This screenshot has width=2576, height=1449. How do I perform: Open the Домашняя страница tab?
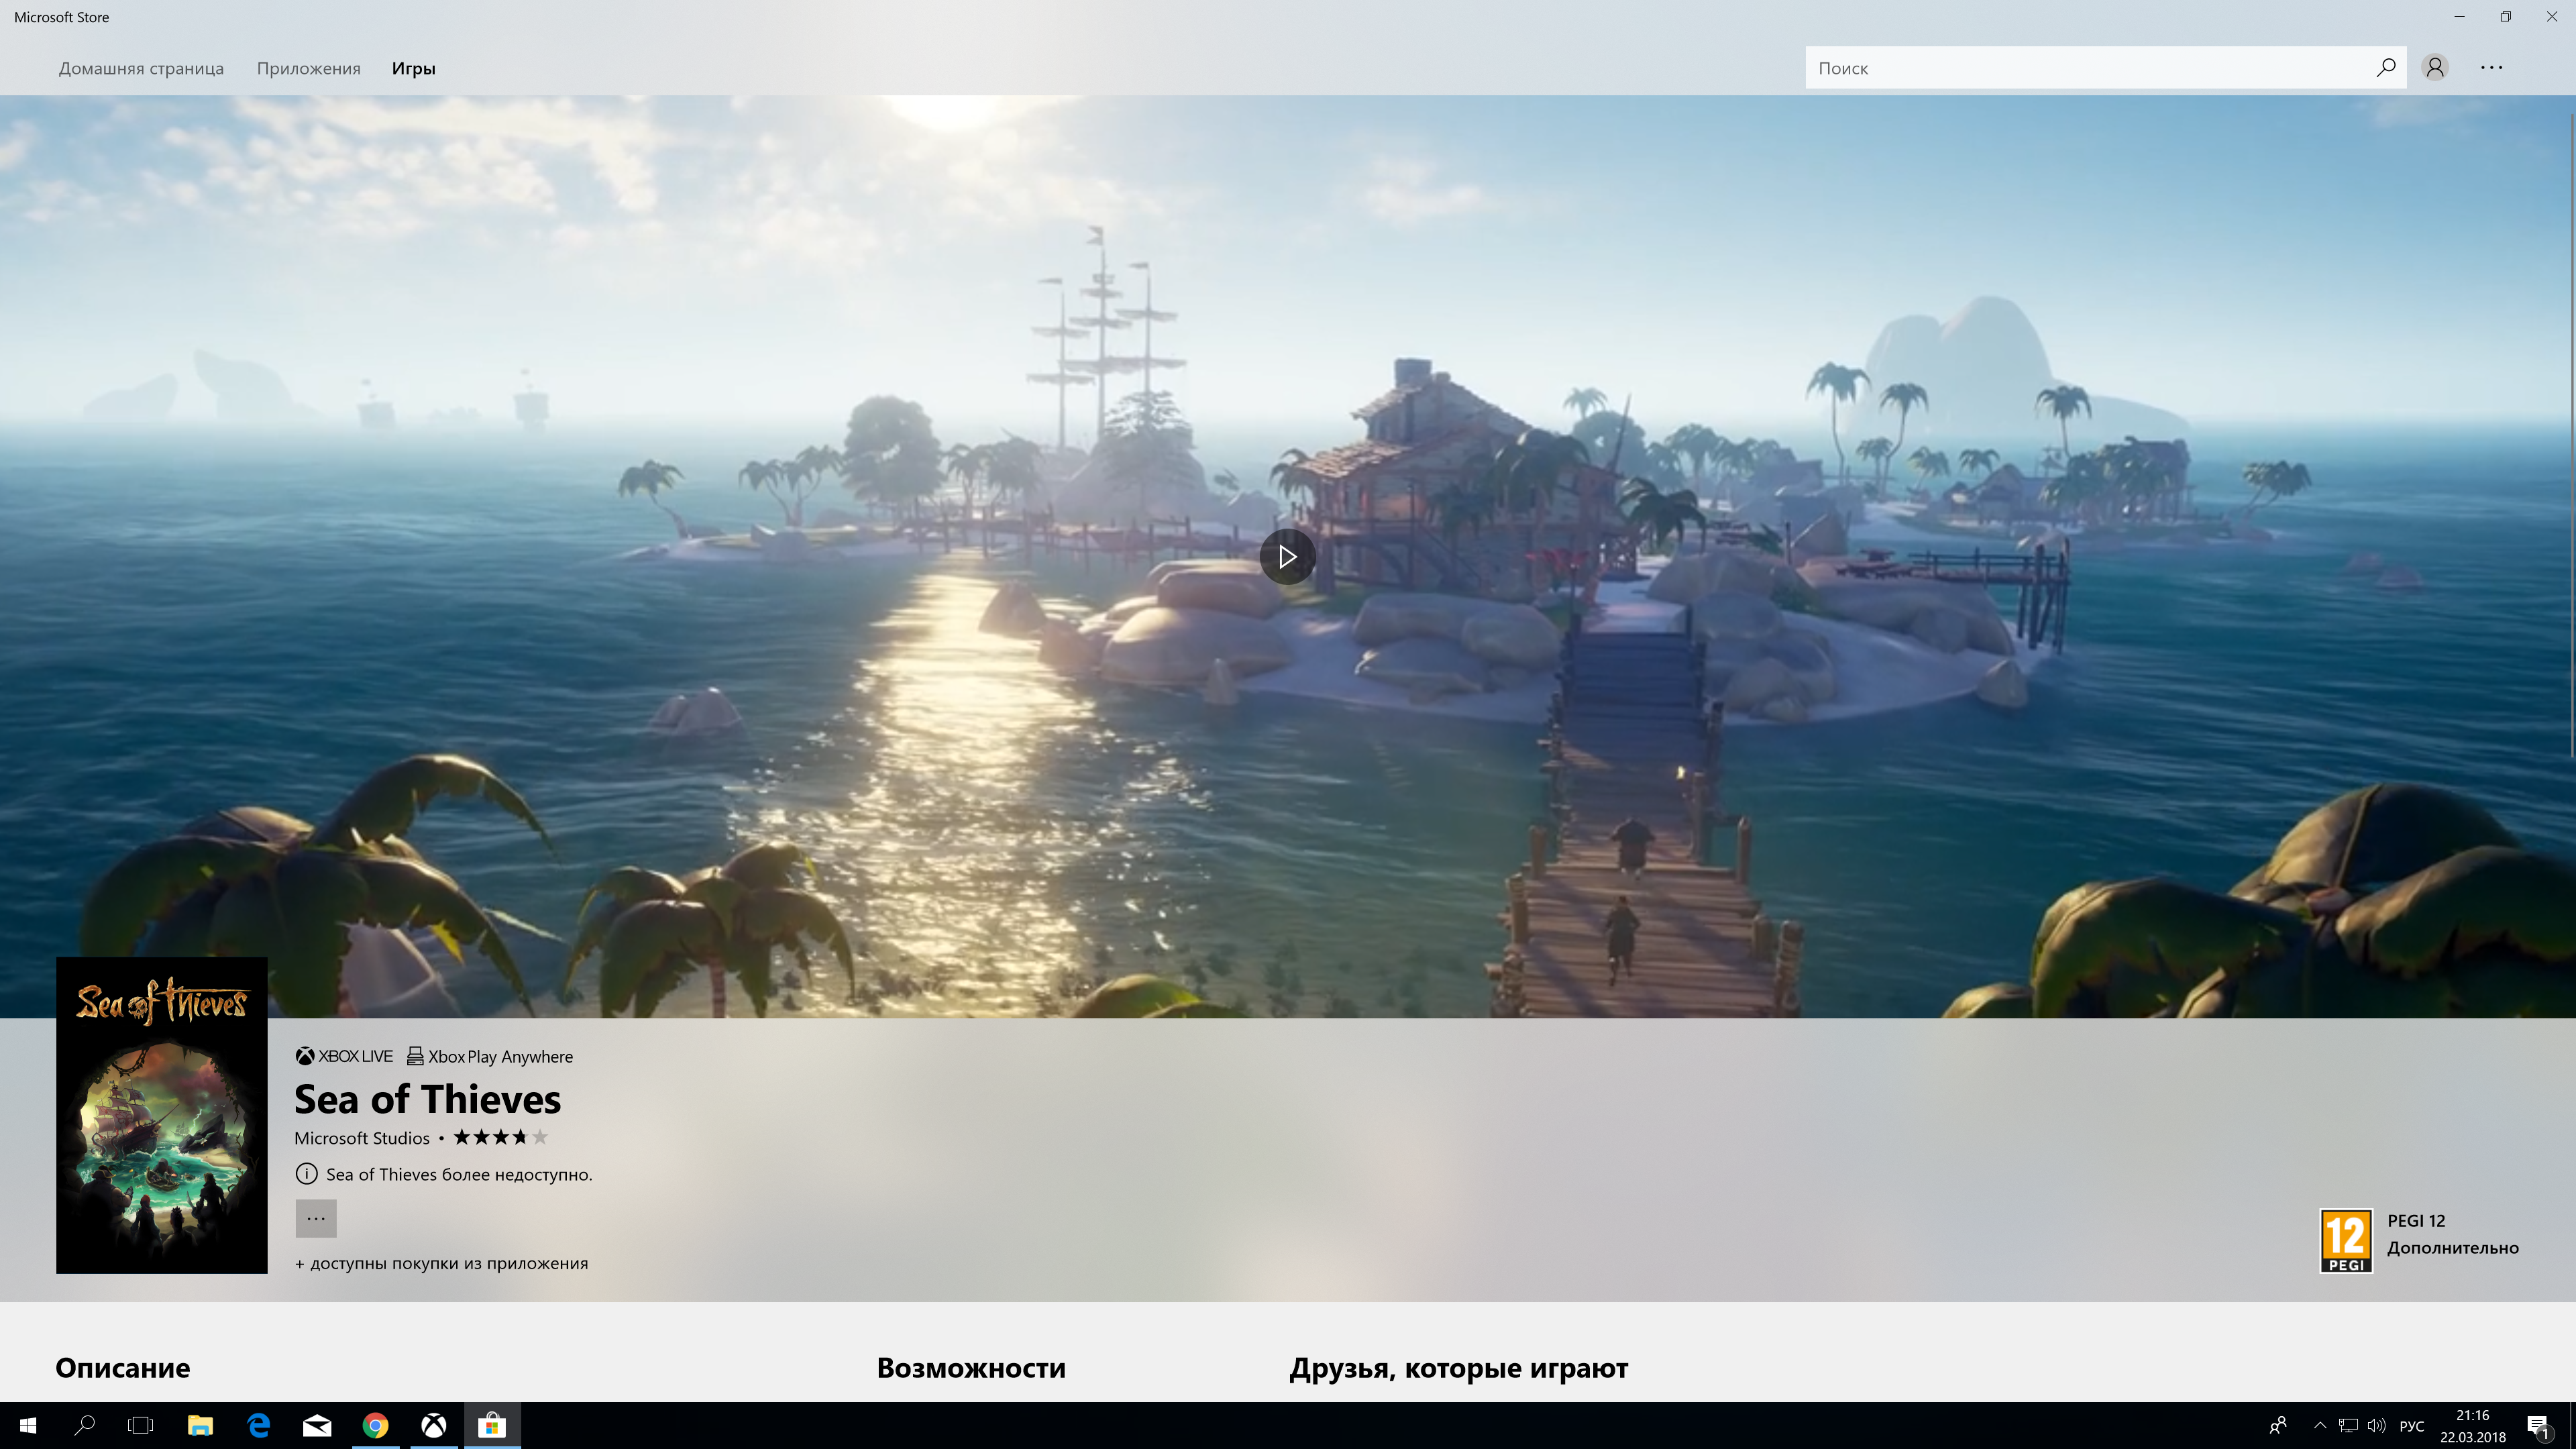(141, 68)
